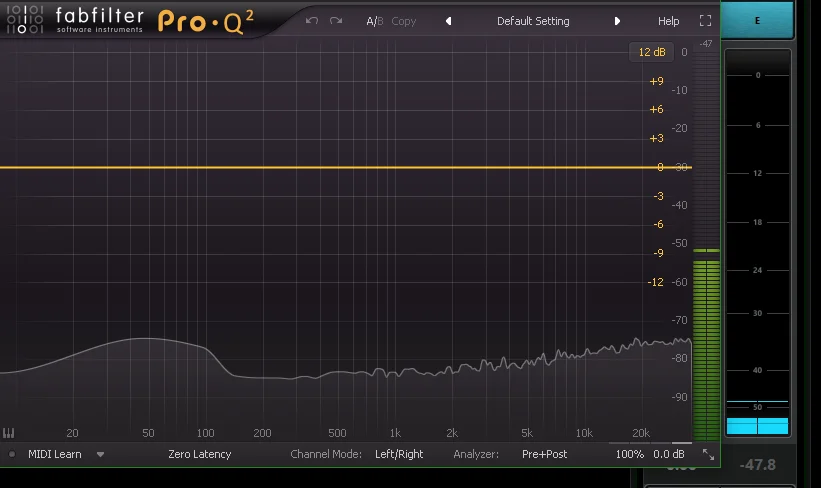Select the blue E tab at top right
The image size is (821, 488).
[757, 20]
